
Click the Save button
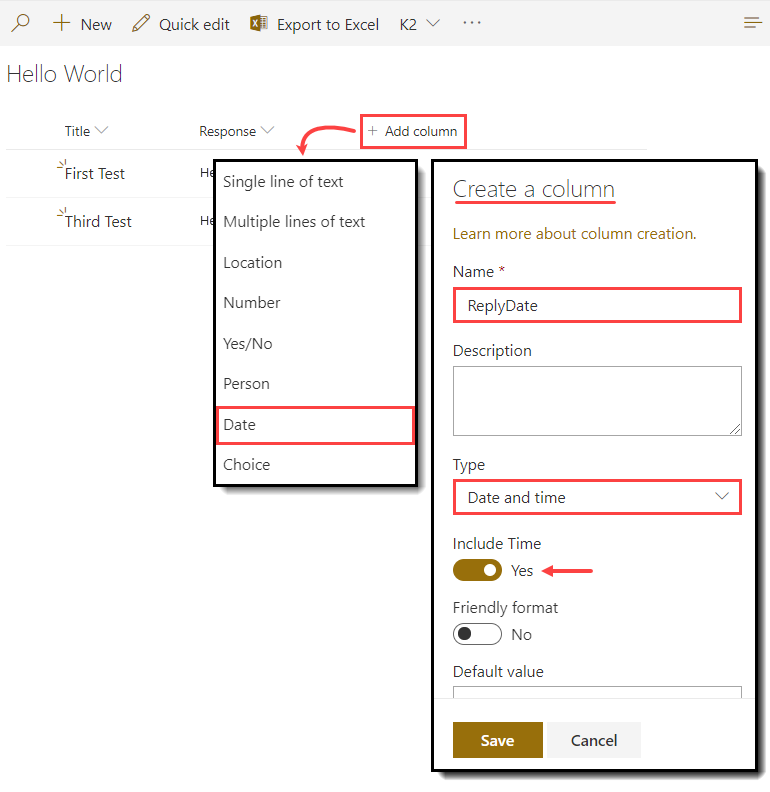click(497, 740)
